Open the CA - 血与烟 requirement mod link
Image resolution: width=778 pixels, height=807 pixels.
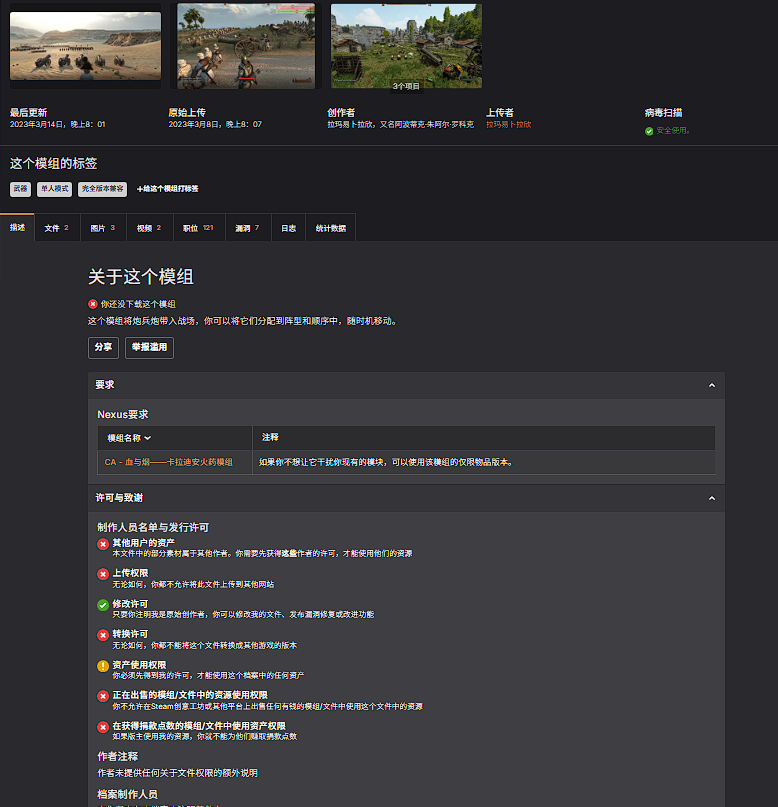169,462
